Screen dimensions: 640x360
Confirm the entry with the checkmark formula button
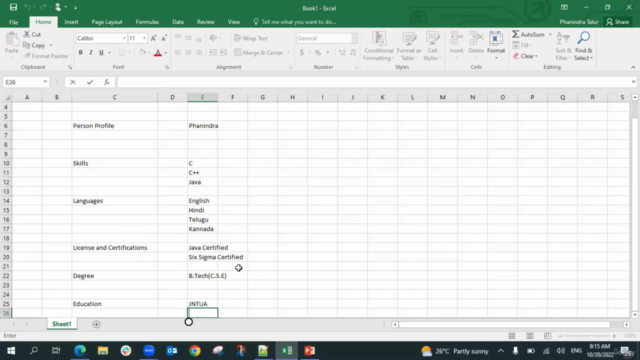pyautogui.click(x=90, y=82)
